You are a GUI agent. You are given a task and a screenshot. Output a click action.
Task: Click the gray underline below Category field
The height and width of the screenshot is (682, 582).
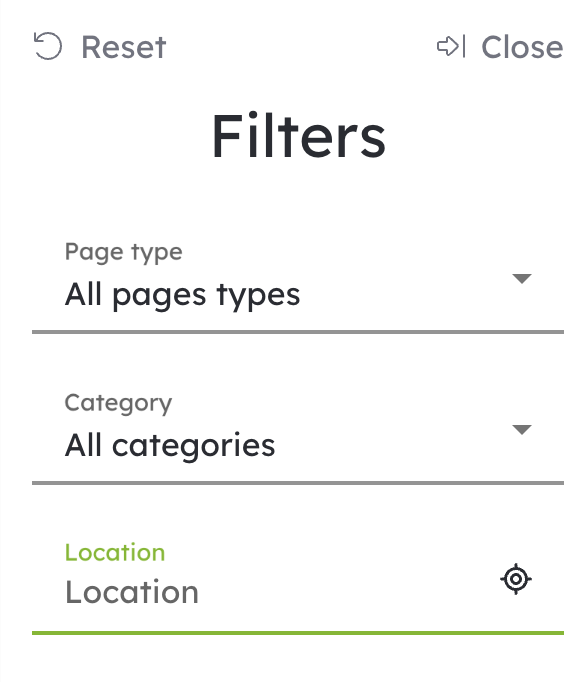point(298,483)
